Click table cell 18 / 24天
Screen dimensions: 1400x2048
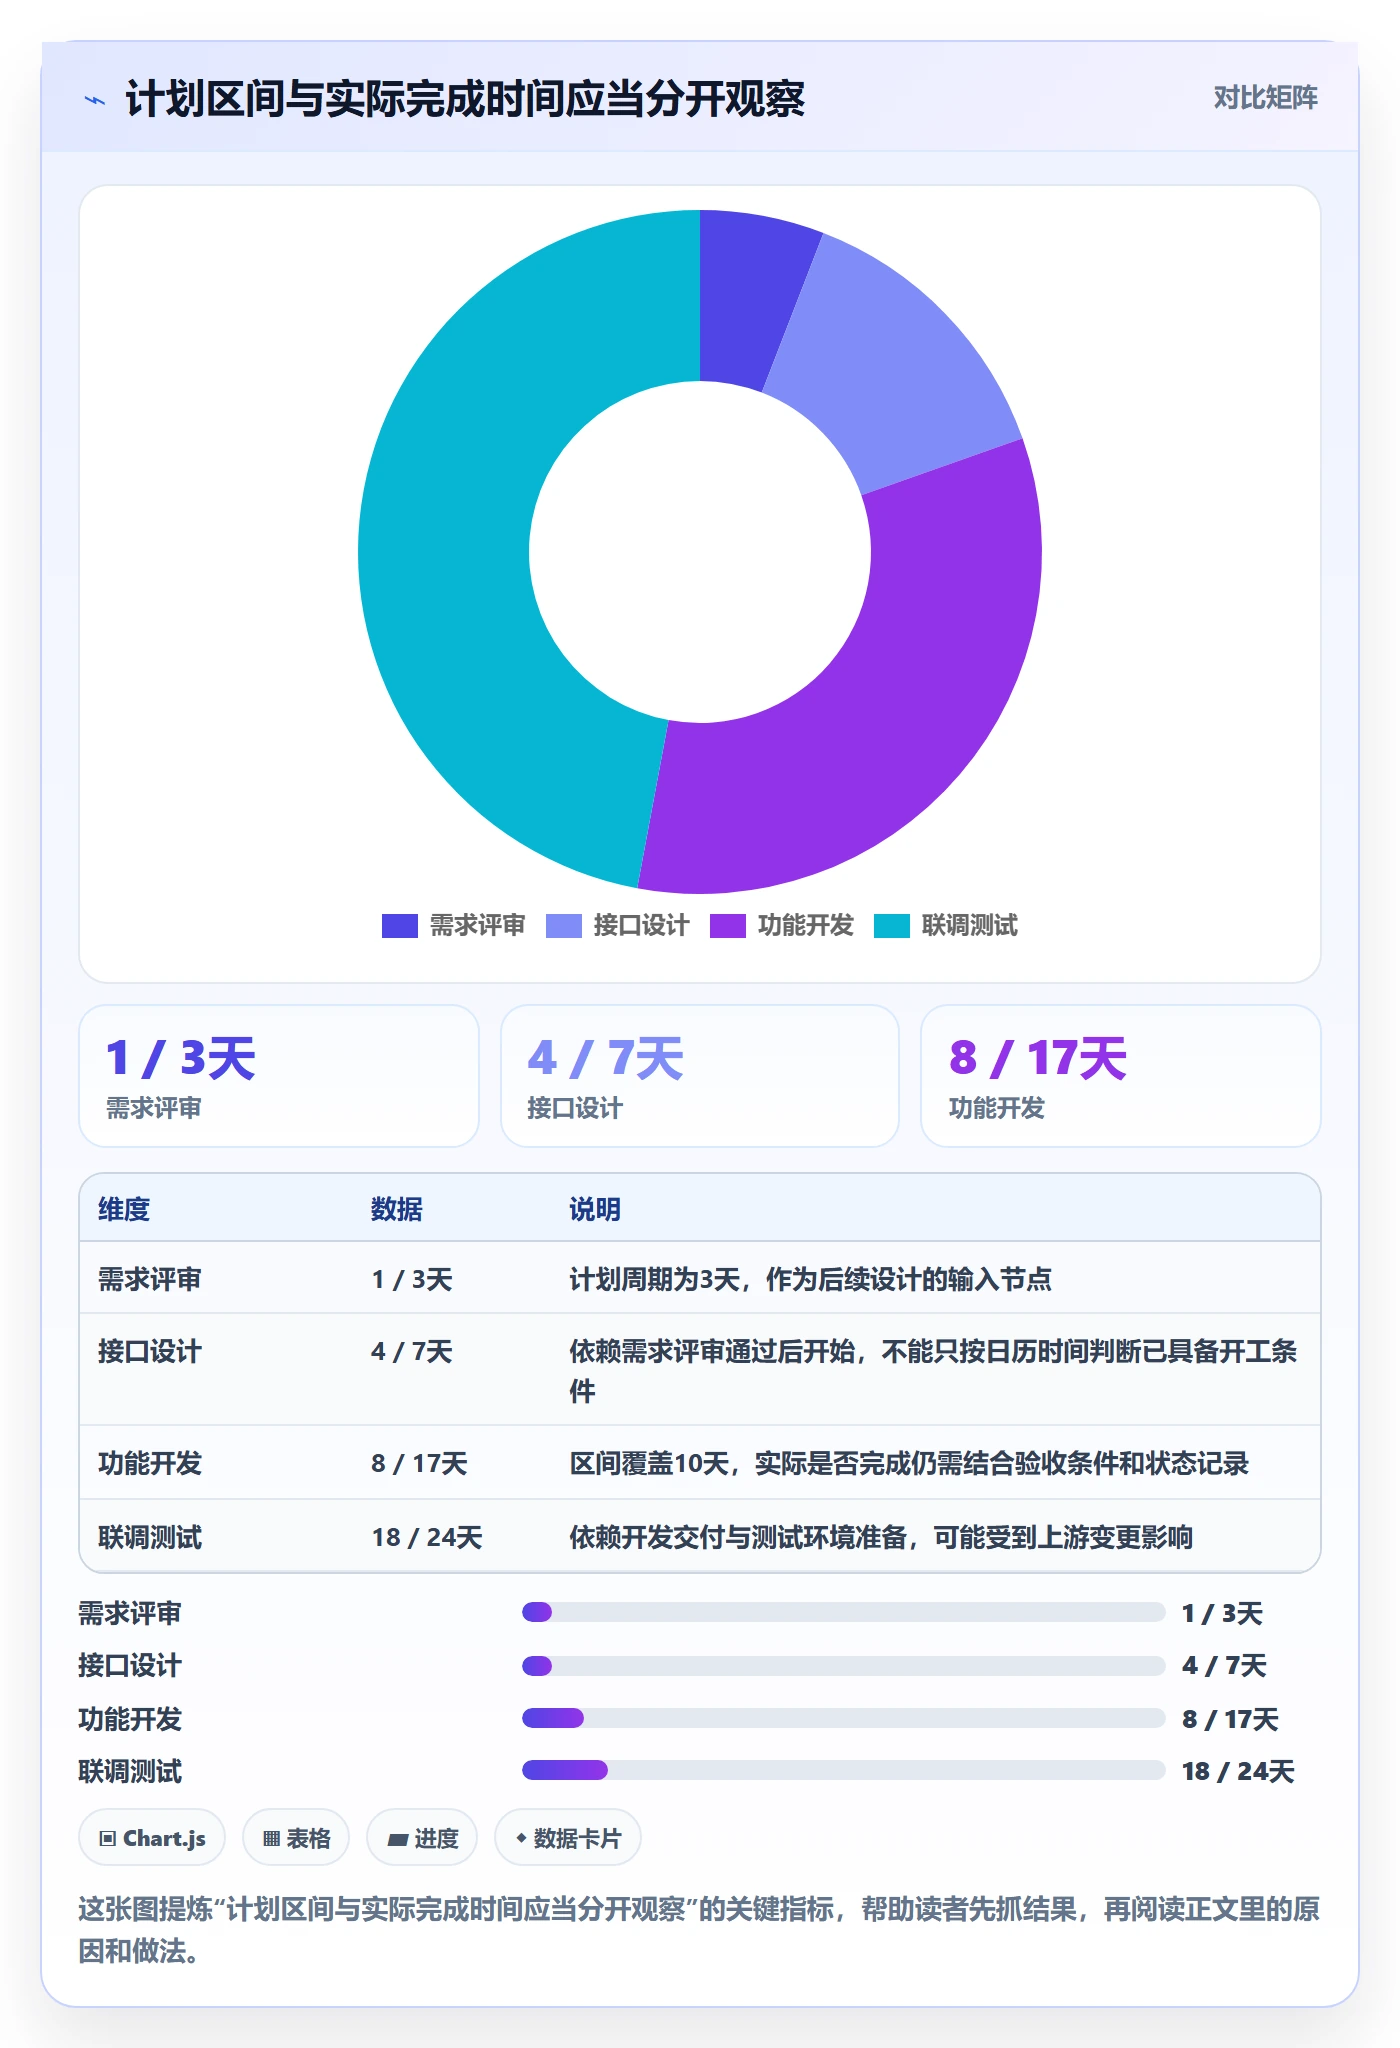coord(427,1537)
